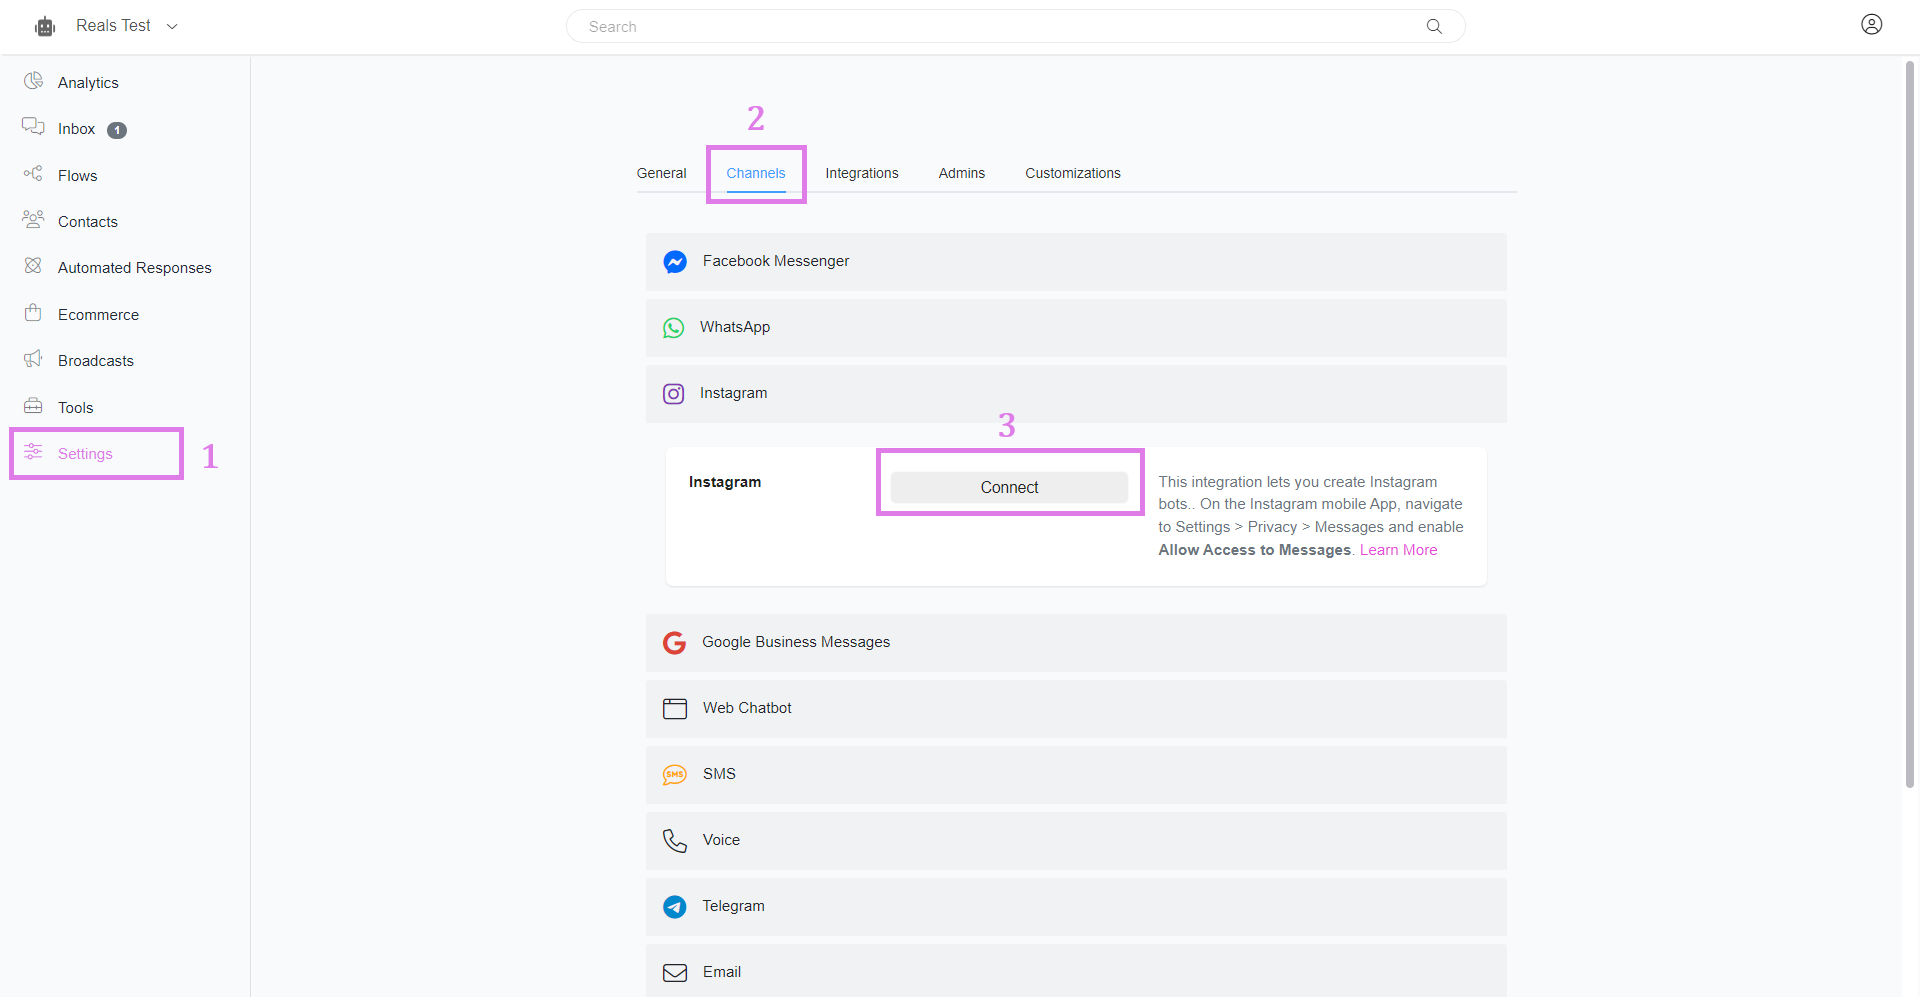The image size is (1920, 997).
Task: Click the Email envelope icon
Action: (x=675, y=973)
